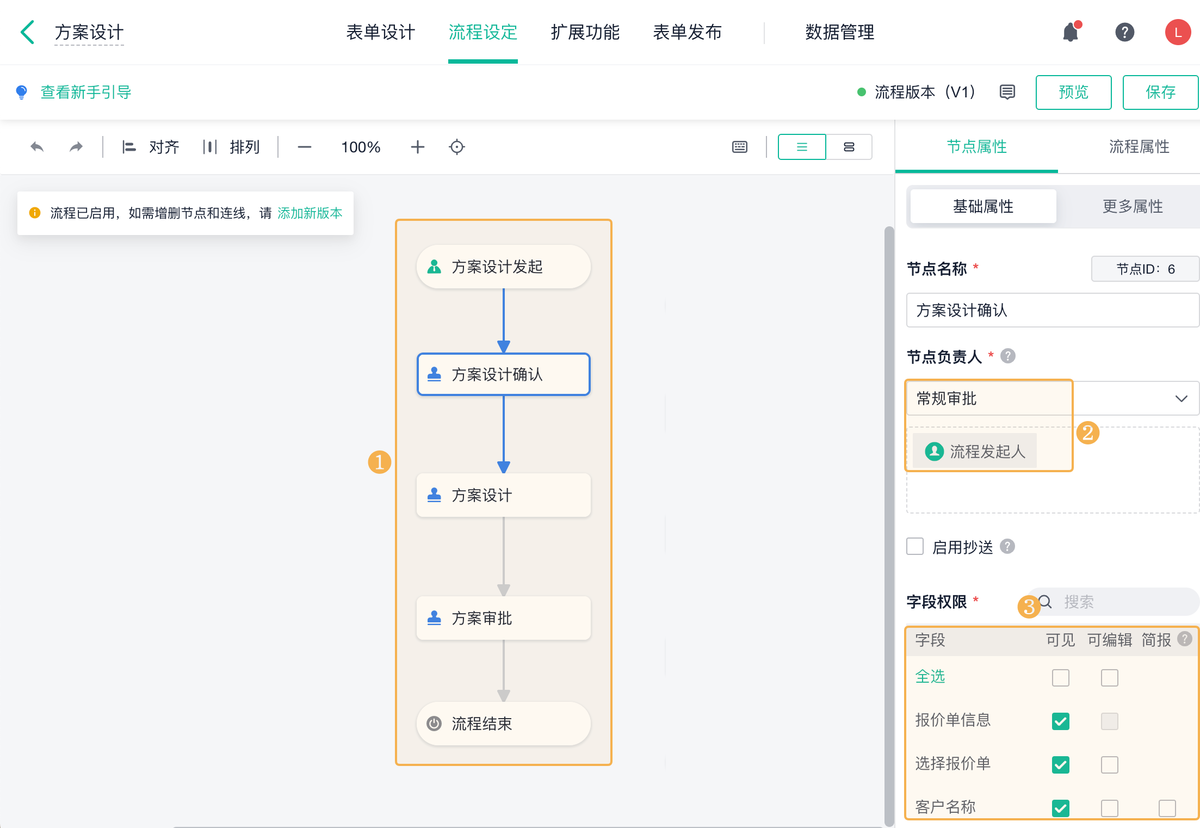
Task: Click the redo arrow icon
Action: coord(76,147)
